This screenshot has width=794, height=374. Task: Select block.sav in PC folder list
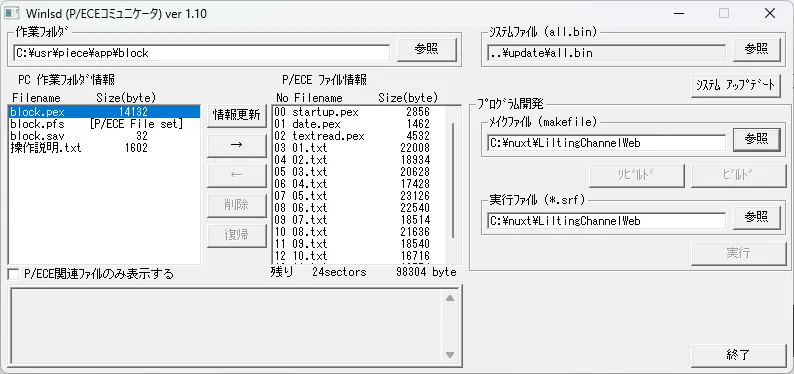(x=104, y=136)
